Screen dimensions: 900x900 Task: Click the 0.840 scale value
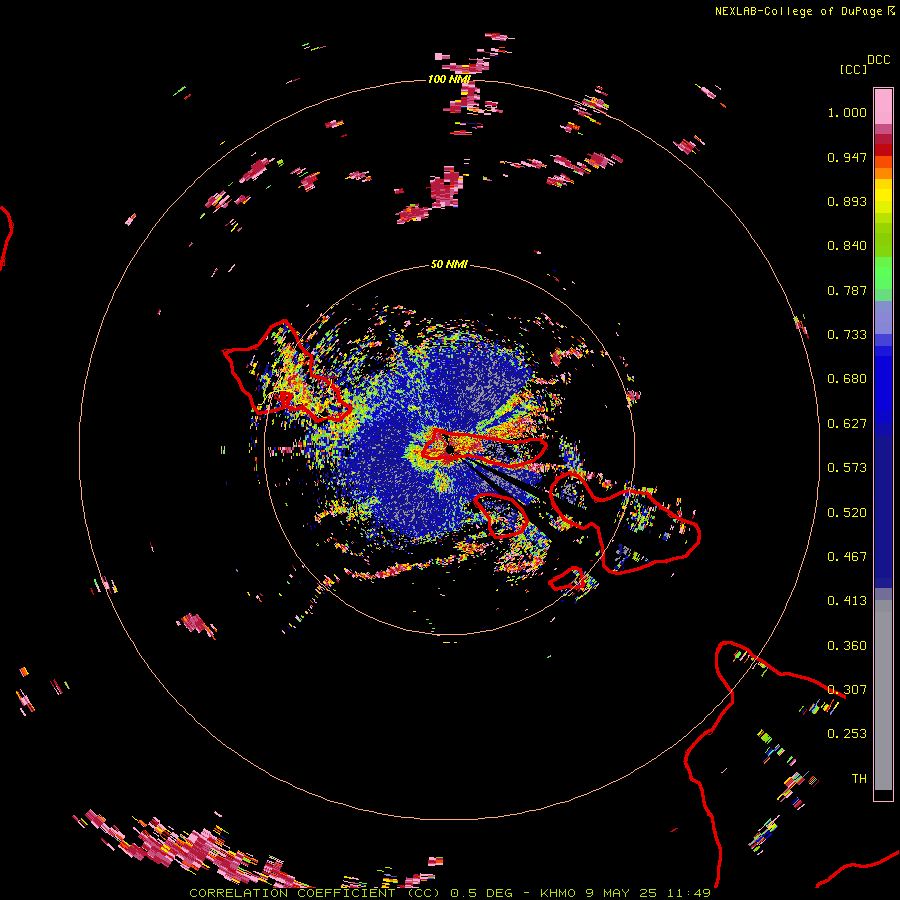pyautogui.click(x=847, y=246)
